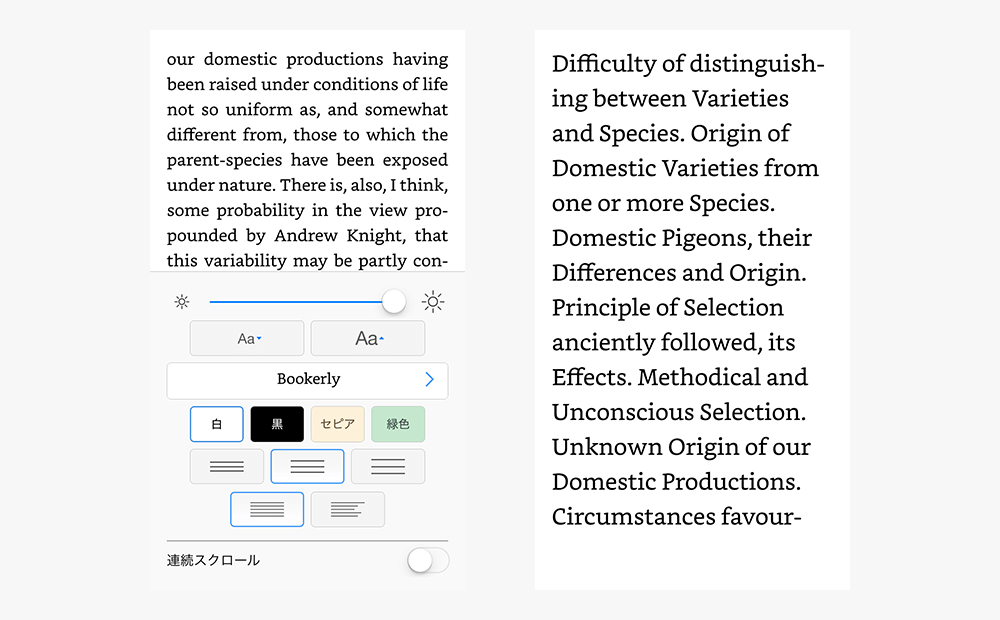The height and width of the screenshot is (620, 1000).
Task: Decrease font size with small Aa button
Action: [247, 338]
